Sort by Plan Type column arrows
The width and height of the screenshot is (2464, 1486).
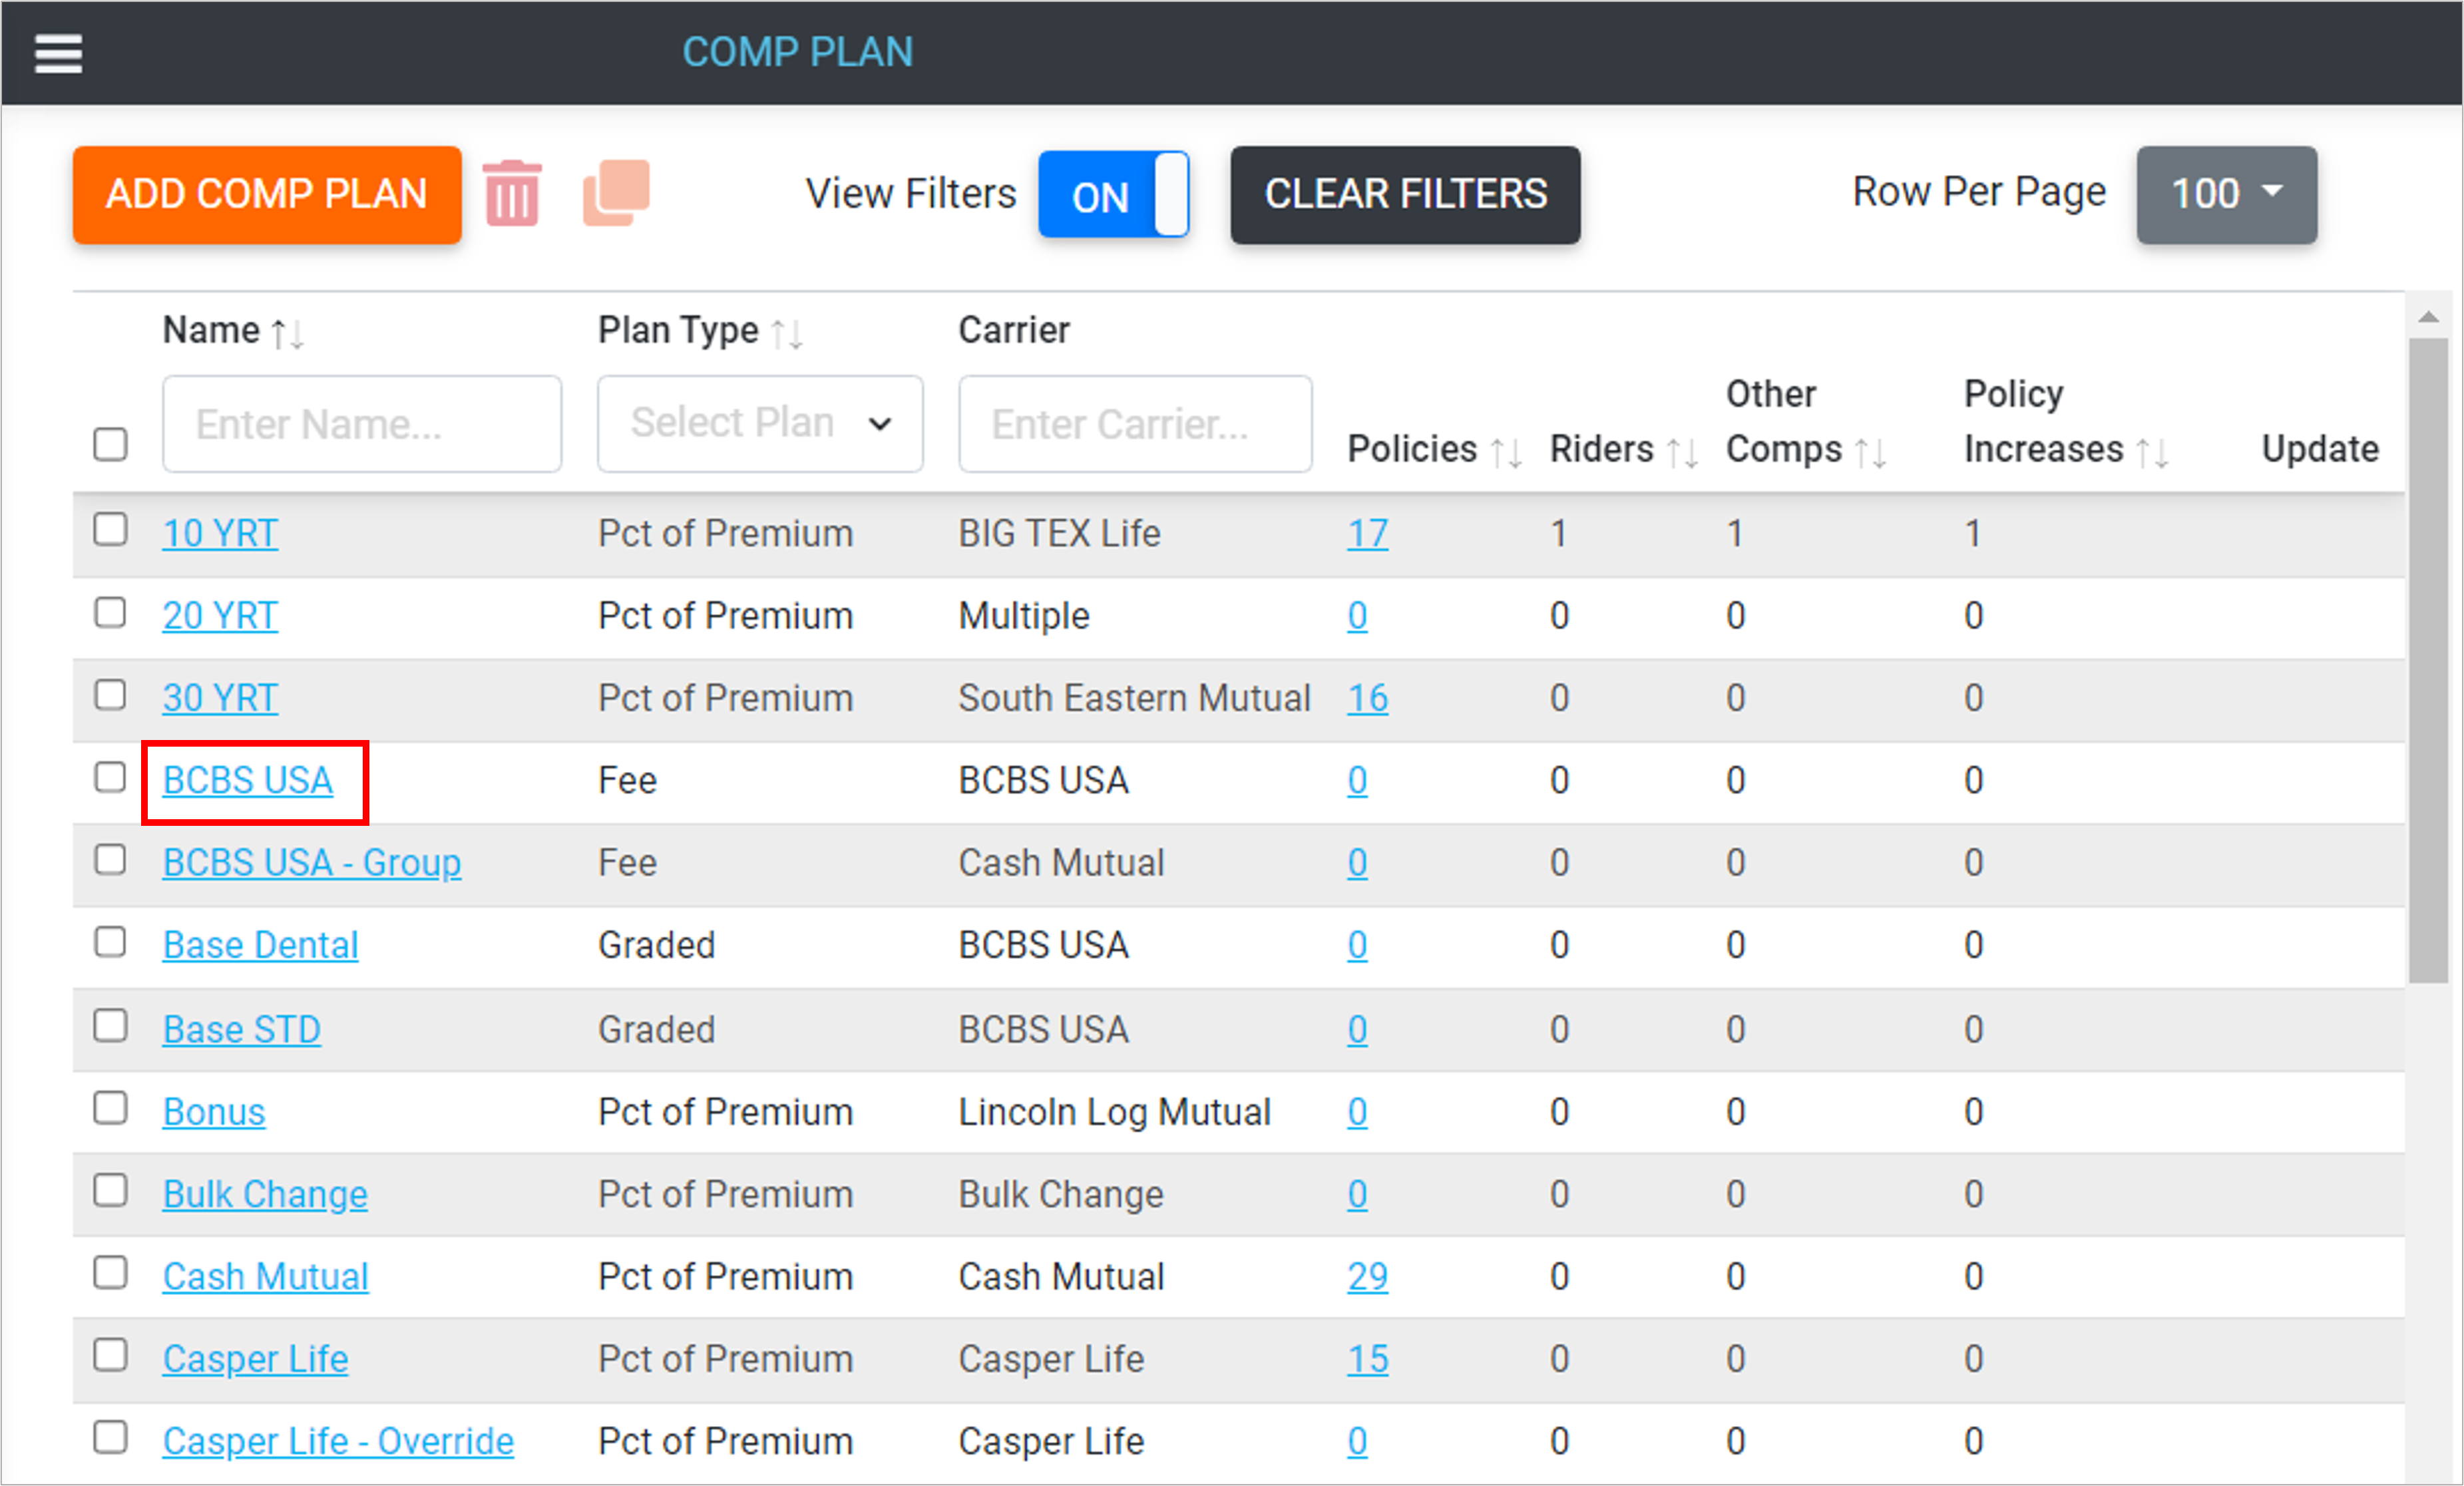click(787, 333)
